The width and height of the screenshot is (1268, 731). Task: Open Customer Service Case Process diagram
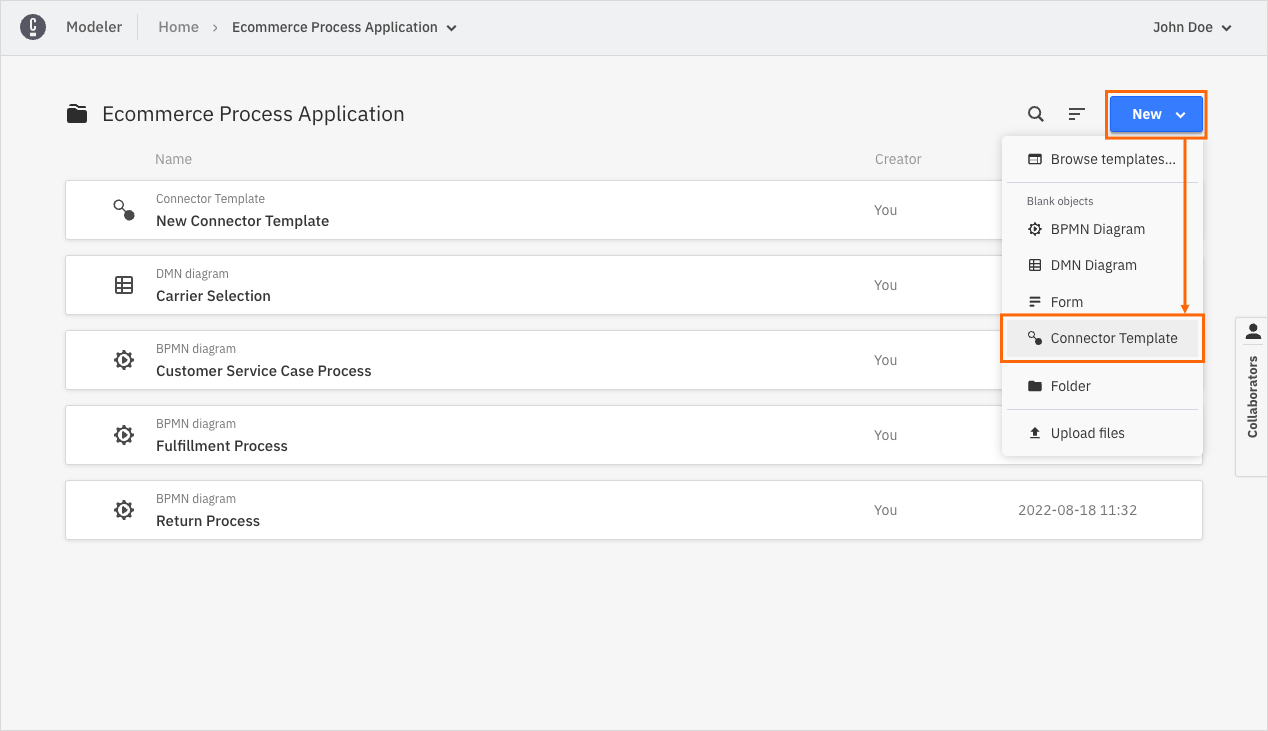point(263,371)
